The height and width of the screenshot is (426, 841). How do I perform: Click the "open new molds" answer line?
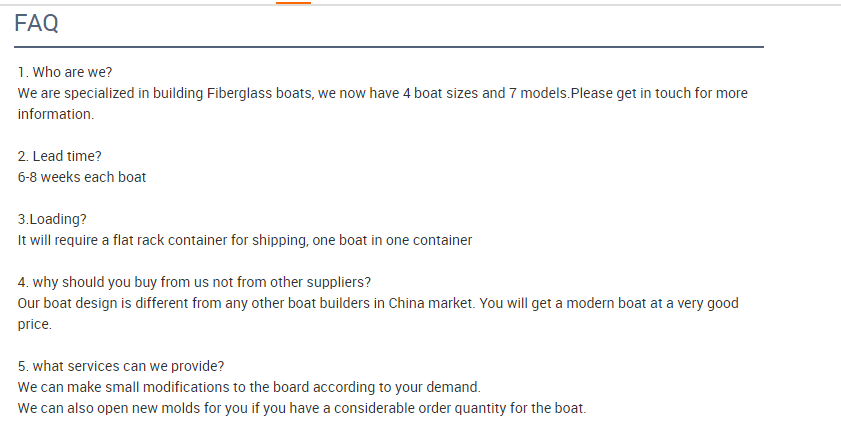pos(302,408)
